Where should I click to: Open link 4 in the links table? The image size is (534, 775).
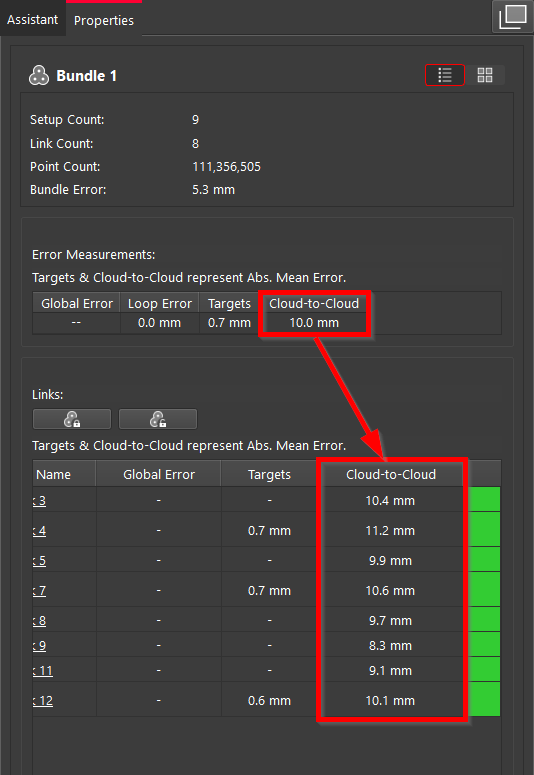pos(39,531)
